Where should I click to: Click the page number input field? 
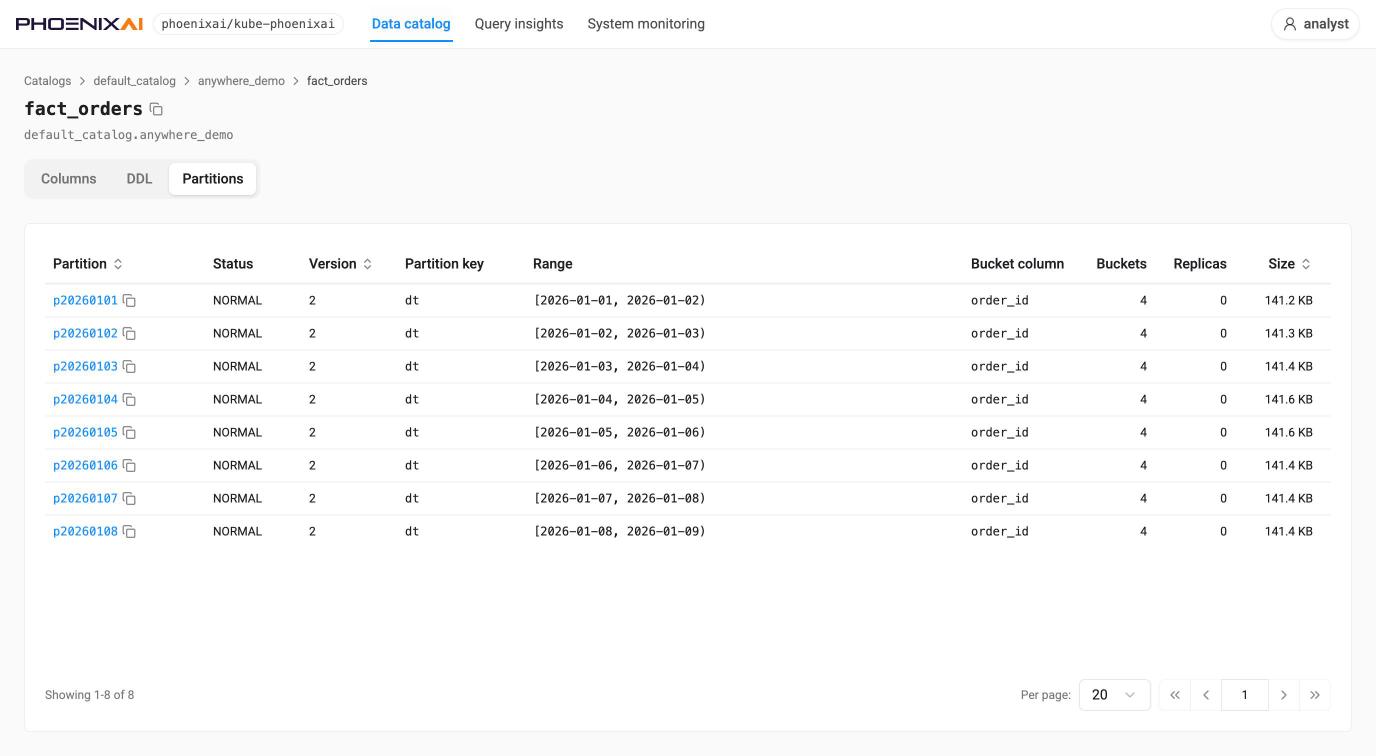coord(1245,695)
